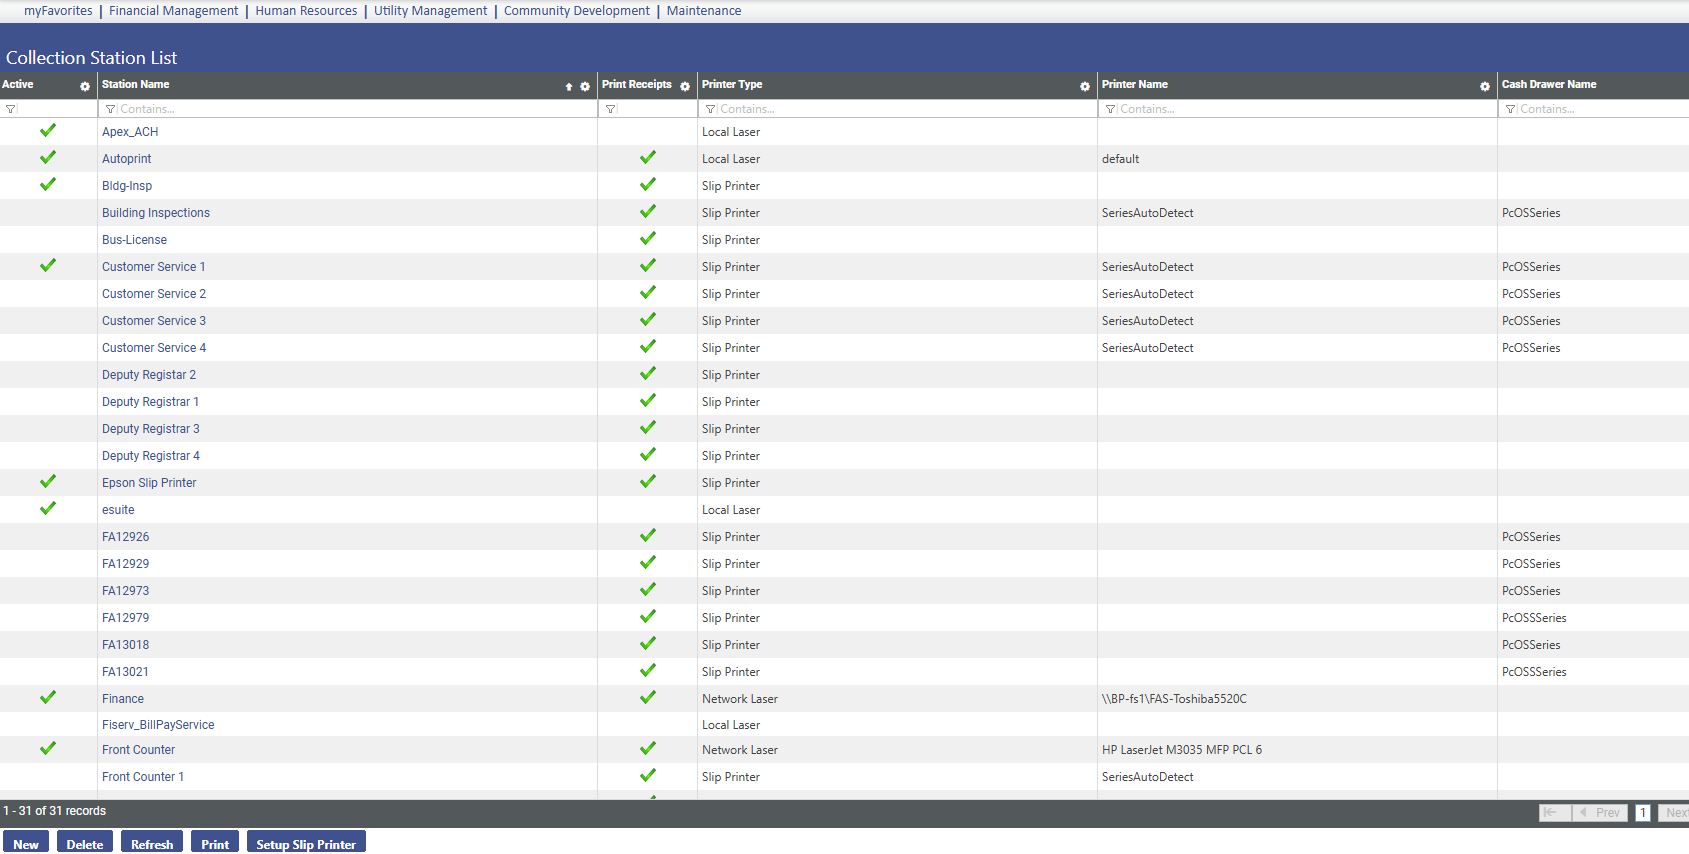Viewport: 1689px width, 854px height.
Task: Click Print Receipts checkmark for Bus-License
Action: pyautogui.click(x=648, y=238)
